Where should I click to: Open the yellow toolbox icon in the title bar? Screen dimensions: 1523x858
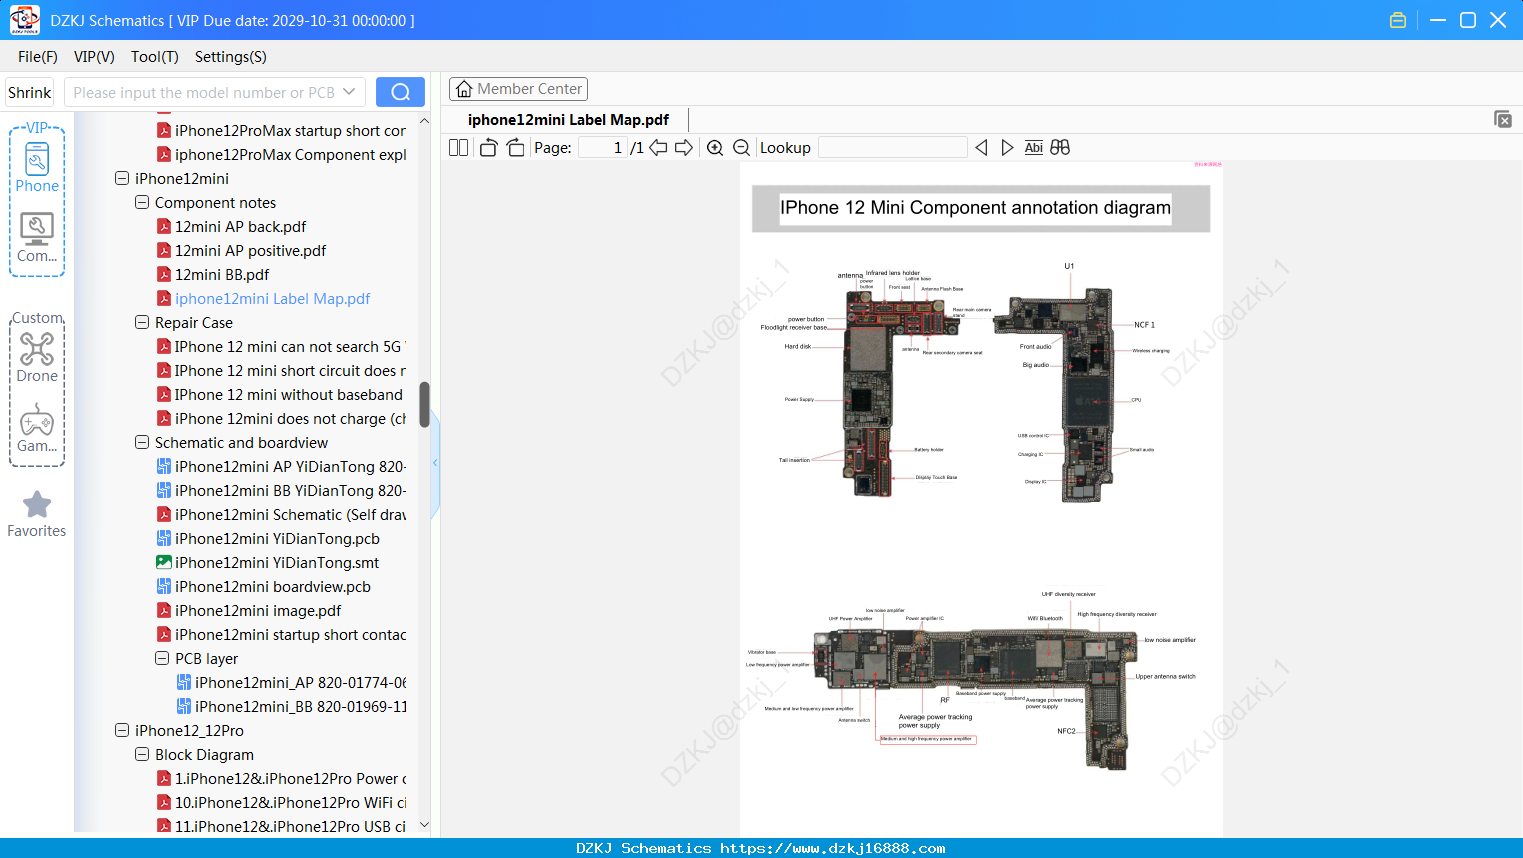click(x=1398, y=20)
